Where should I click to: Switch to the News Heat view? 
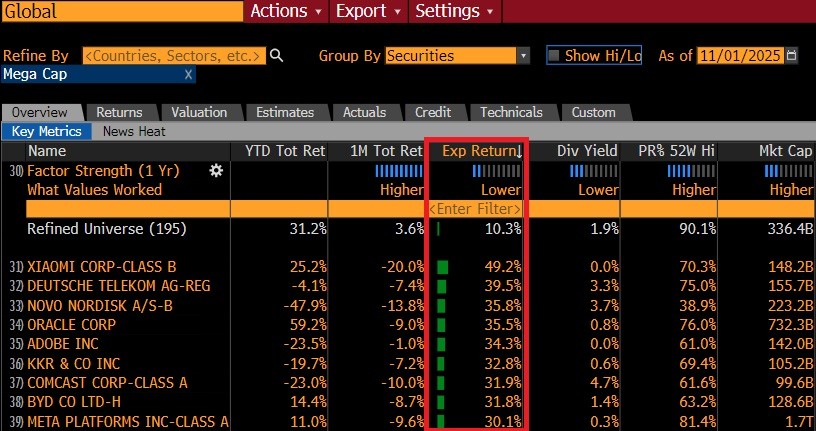click(134, 132)
